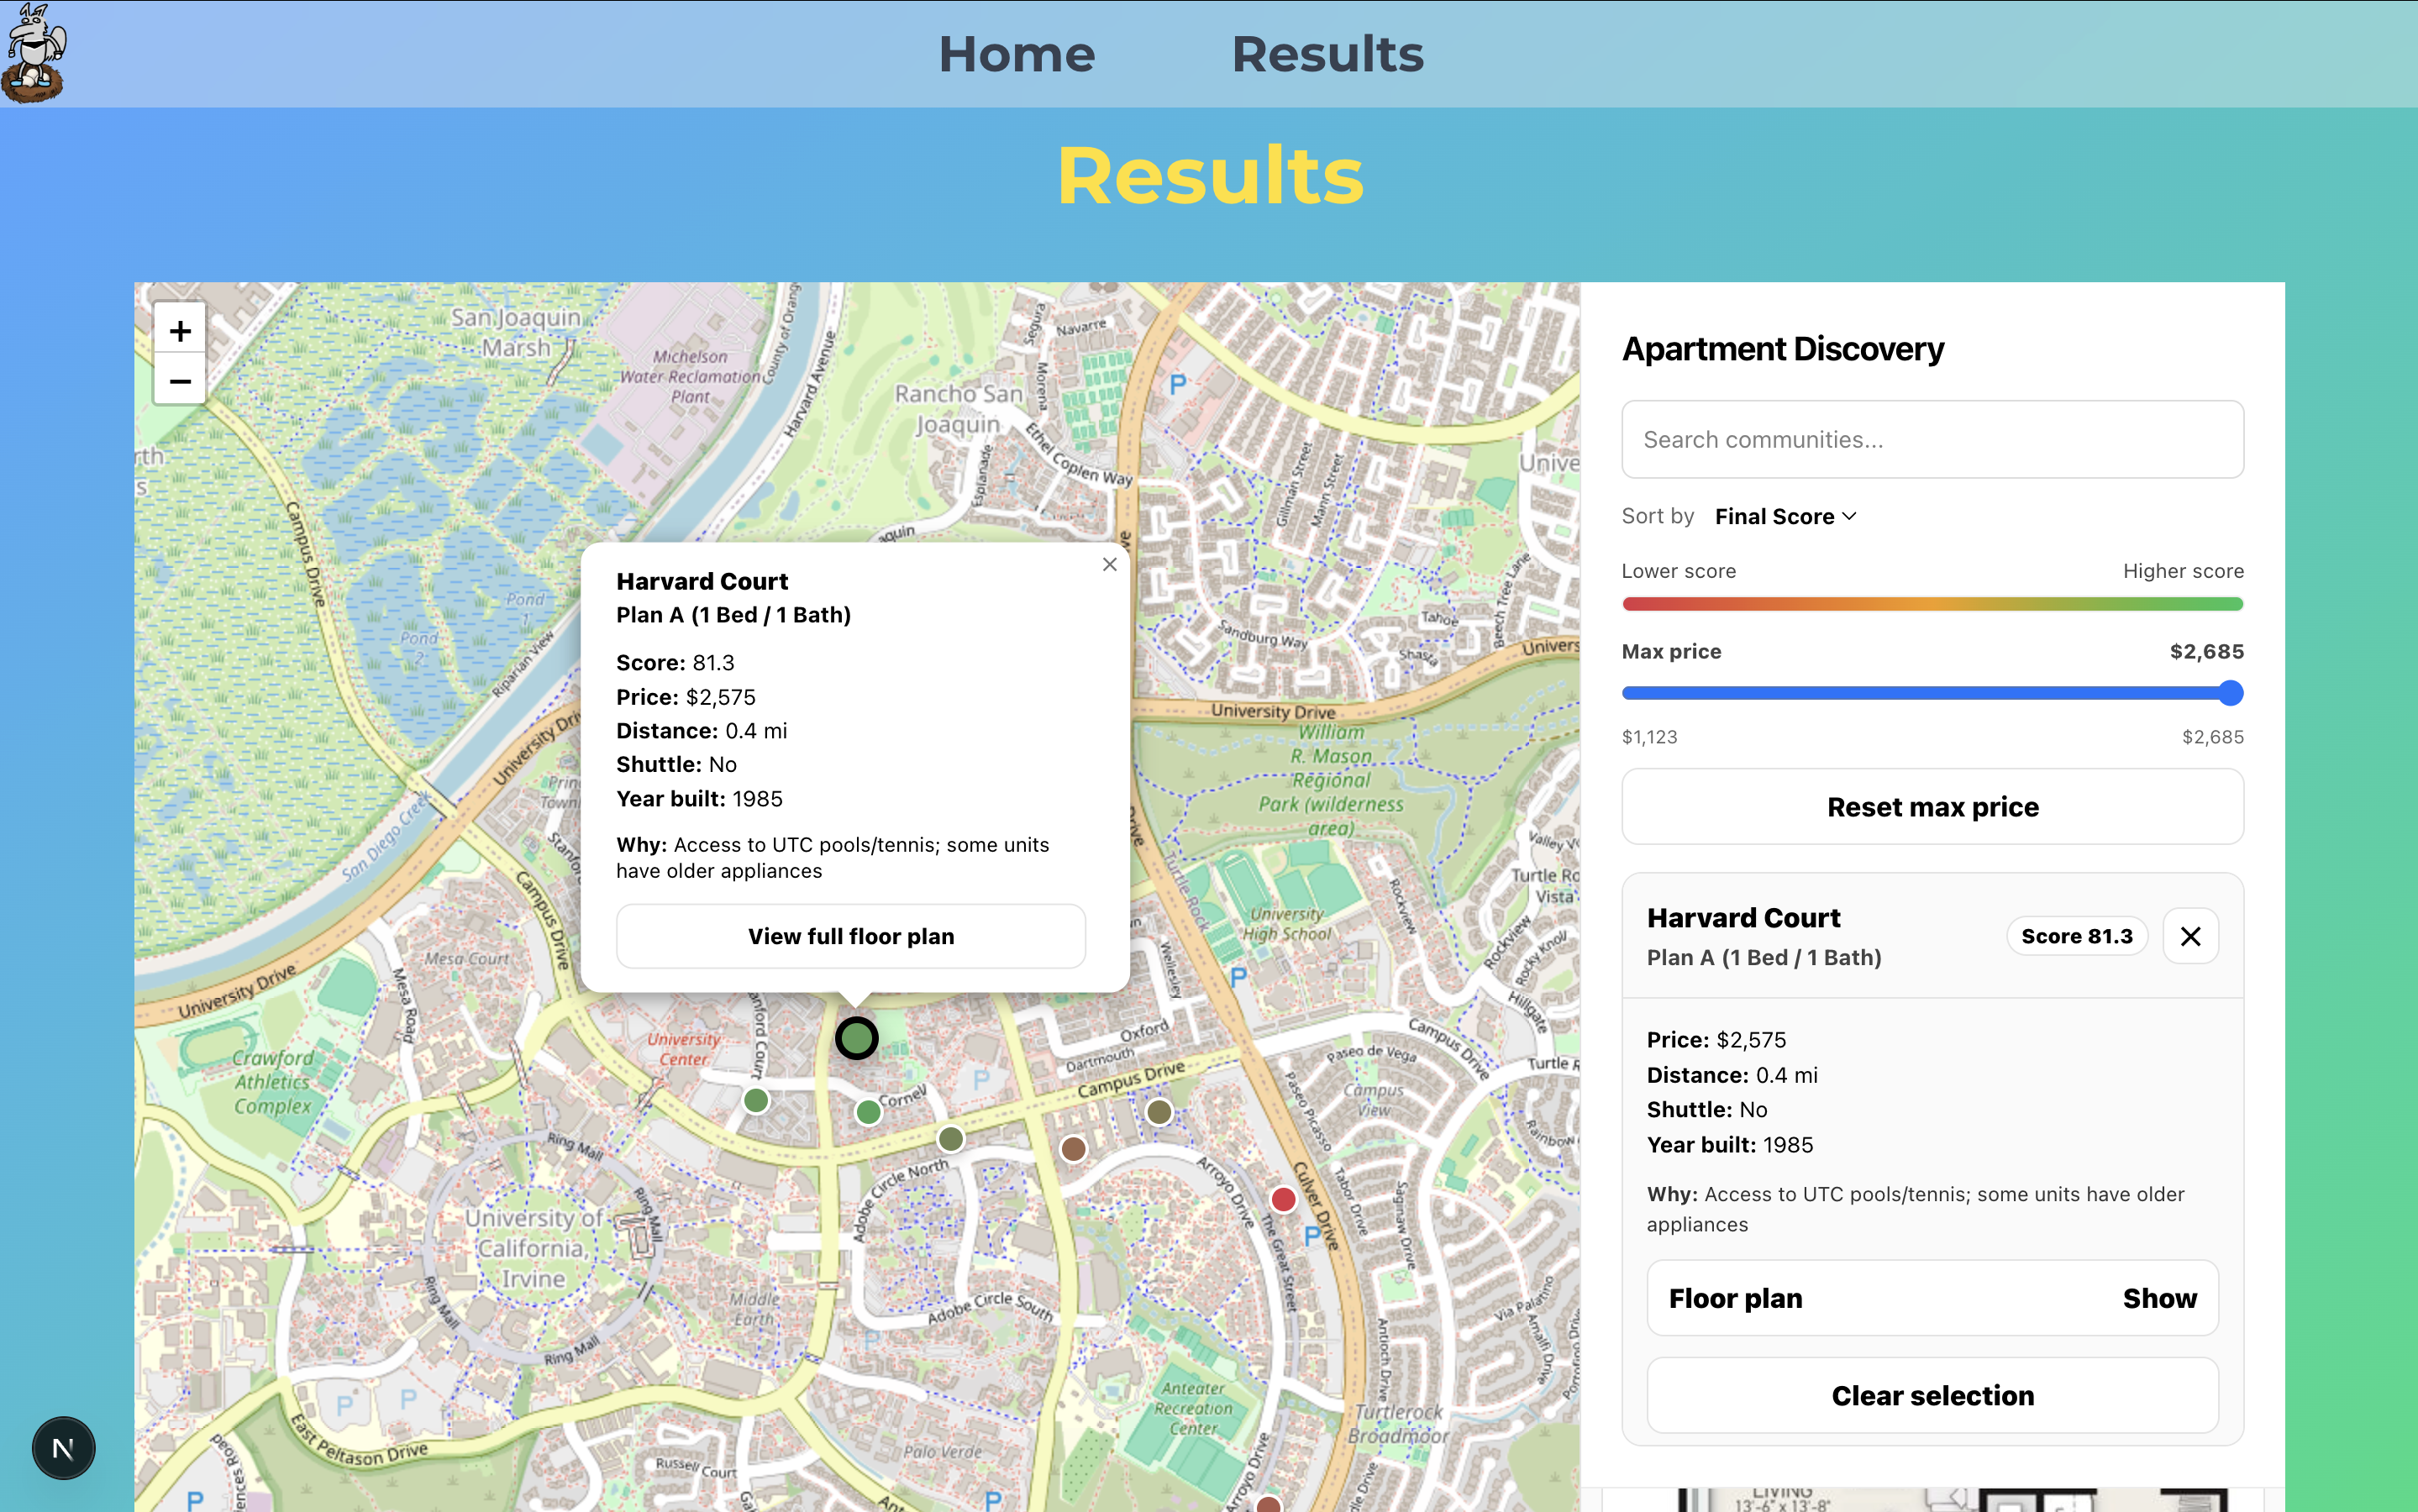Click green marker left of Cornell
Viewport: 2418px width, 1512px height.
point(868,1111)
